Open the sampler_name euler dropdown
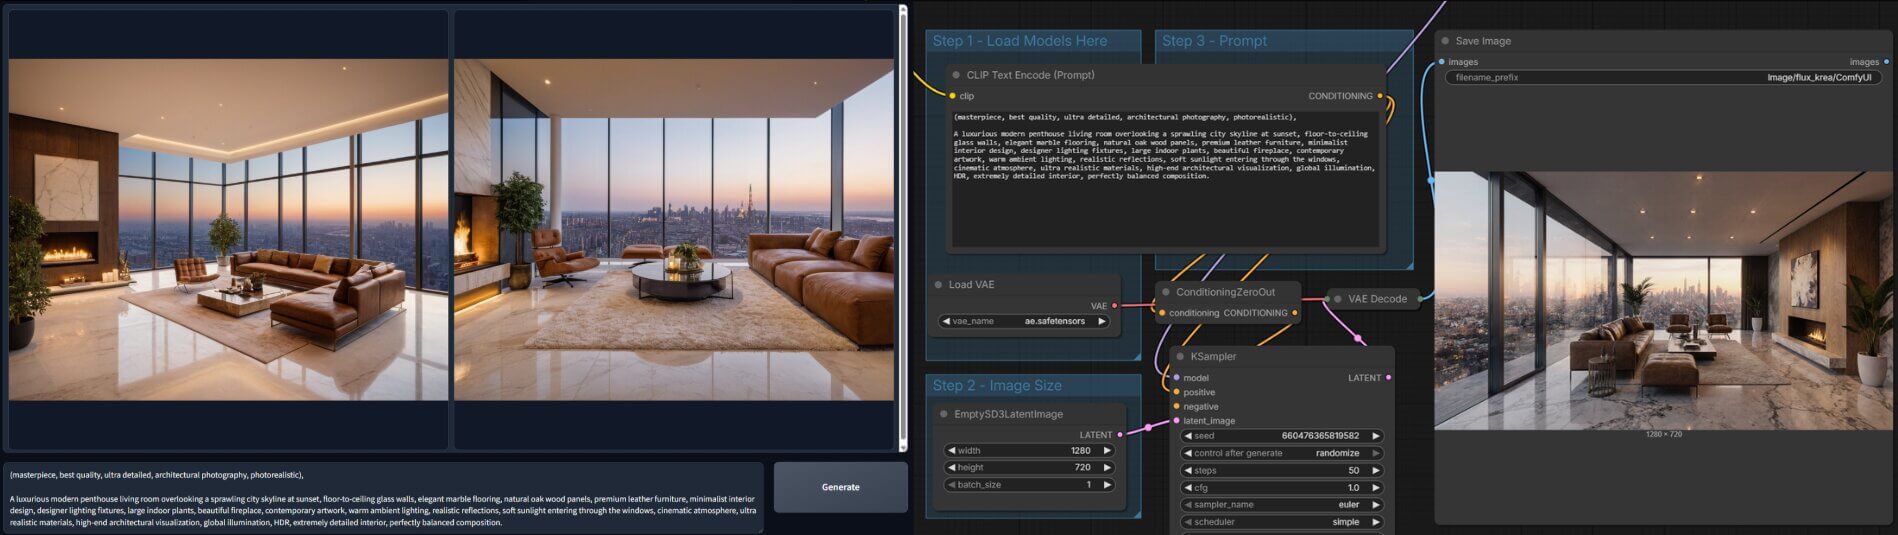This screenshot has height=535, width=1898. click(1282, 505)
